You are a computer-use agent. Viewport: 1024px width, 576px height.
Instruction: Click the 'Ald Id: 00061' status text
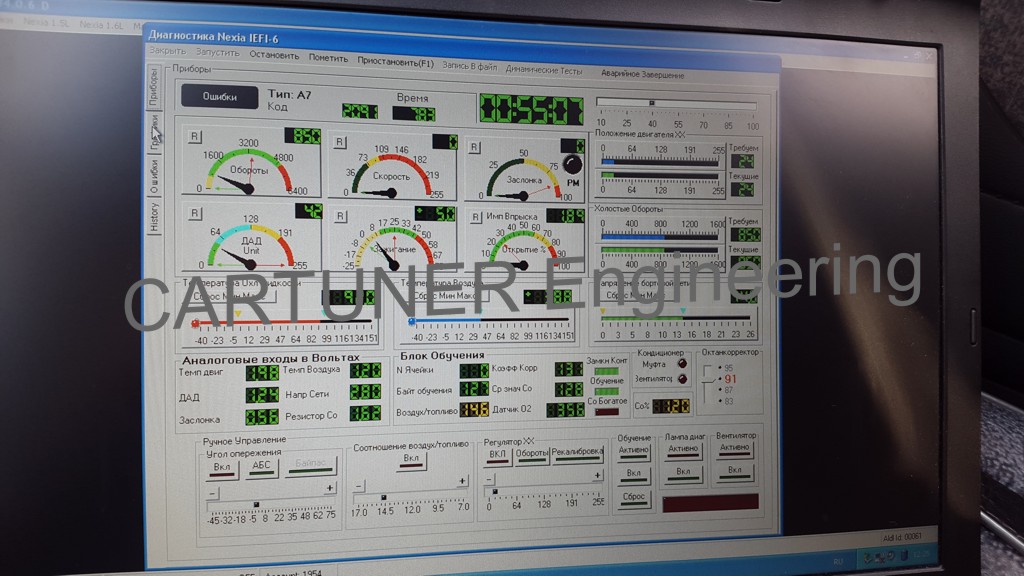click(902, 537)
